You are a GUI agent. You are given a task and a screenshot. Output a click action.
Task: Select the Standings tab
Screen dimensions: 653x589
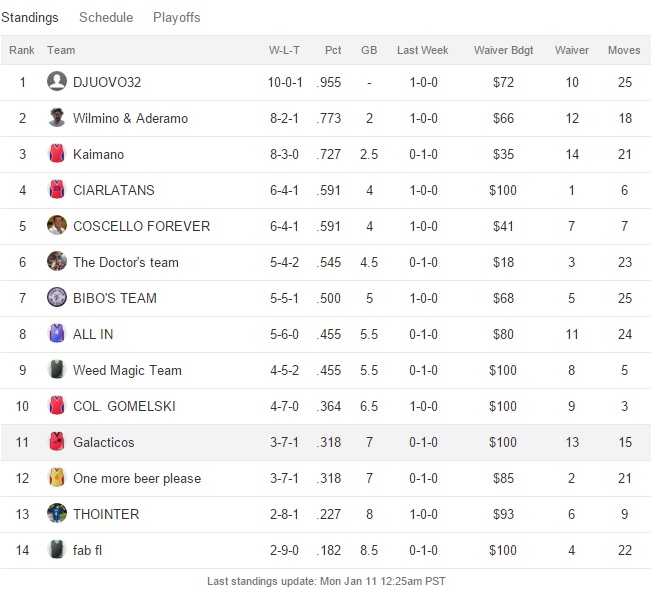point(30,18)
